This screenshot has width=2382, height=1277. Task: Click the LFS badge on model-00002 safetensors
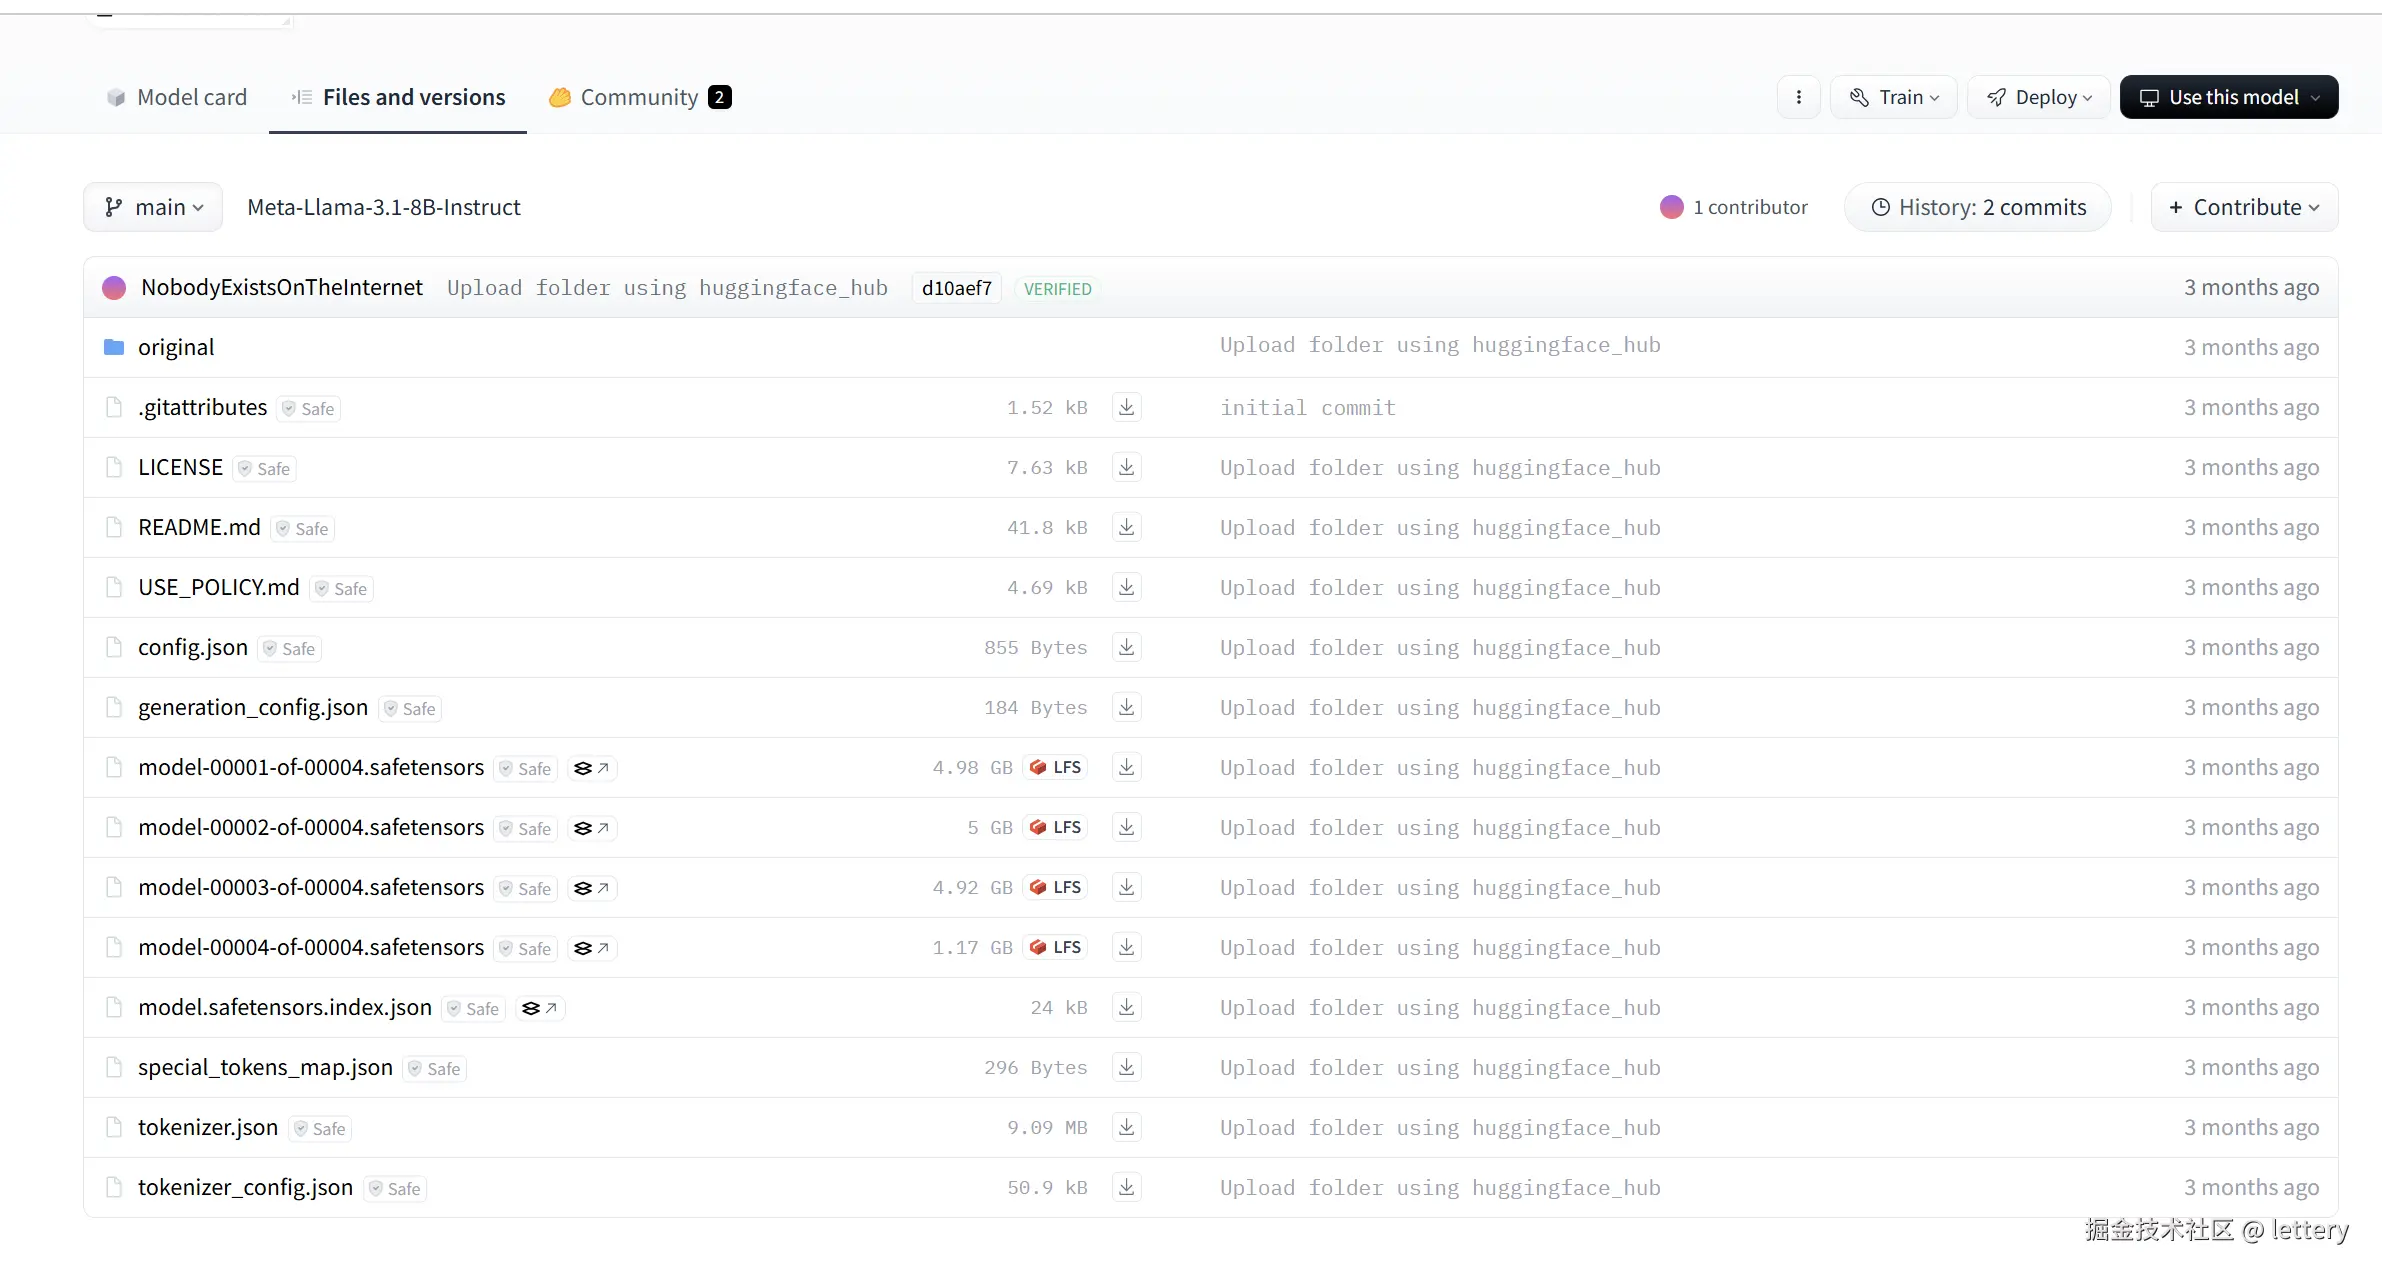[x=1056, y=827]
